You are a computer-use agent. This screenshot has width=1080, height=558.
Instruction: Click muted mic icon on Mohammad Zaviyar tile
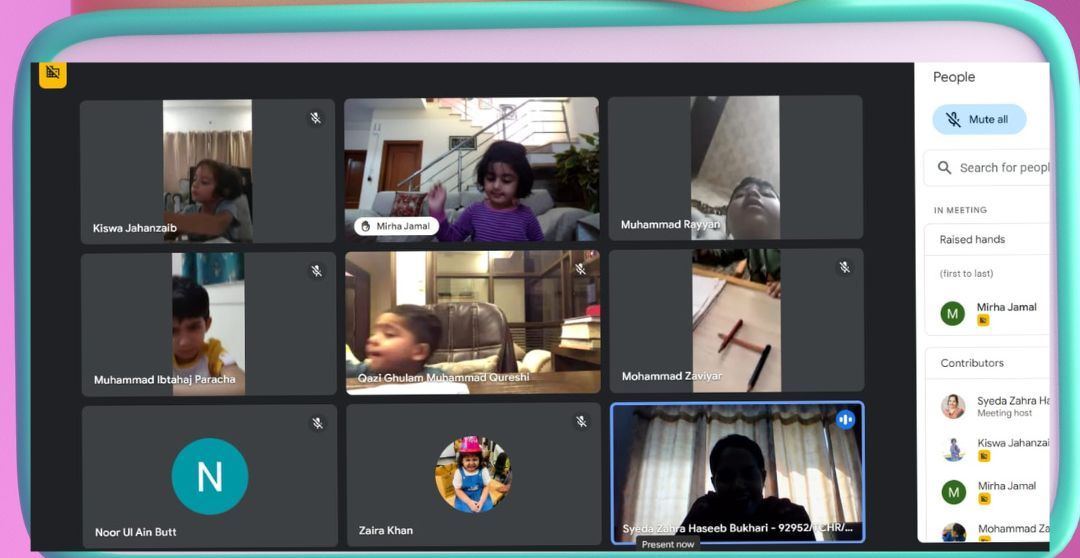point(844,267)
